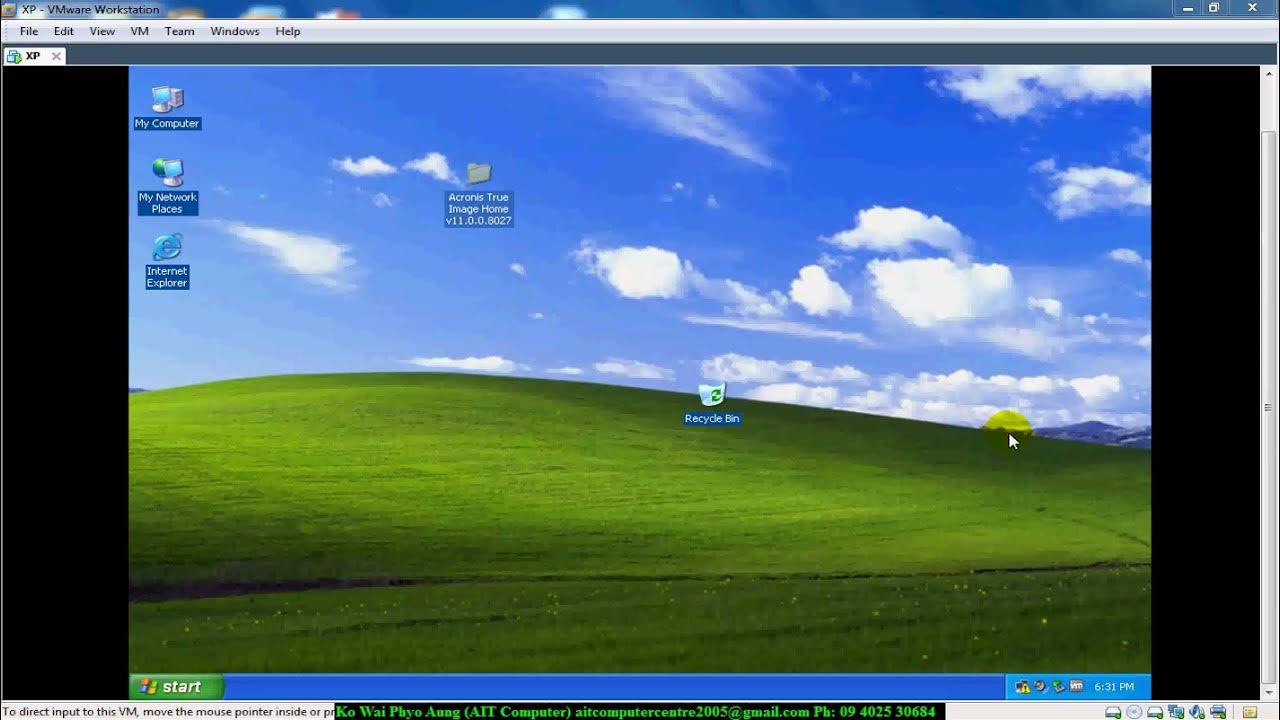This screenshot has height=720, width=1280.
Task: Click the CD/DVD drive status icon
Action: [1134, 712]
